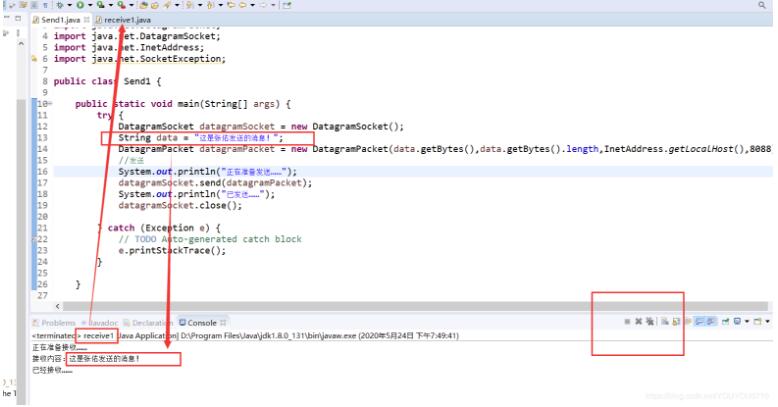Minimize the editor area via minimize icon
This screenshot has height=407, width=778.
7,18
